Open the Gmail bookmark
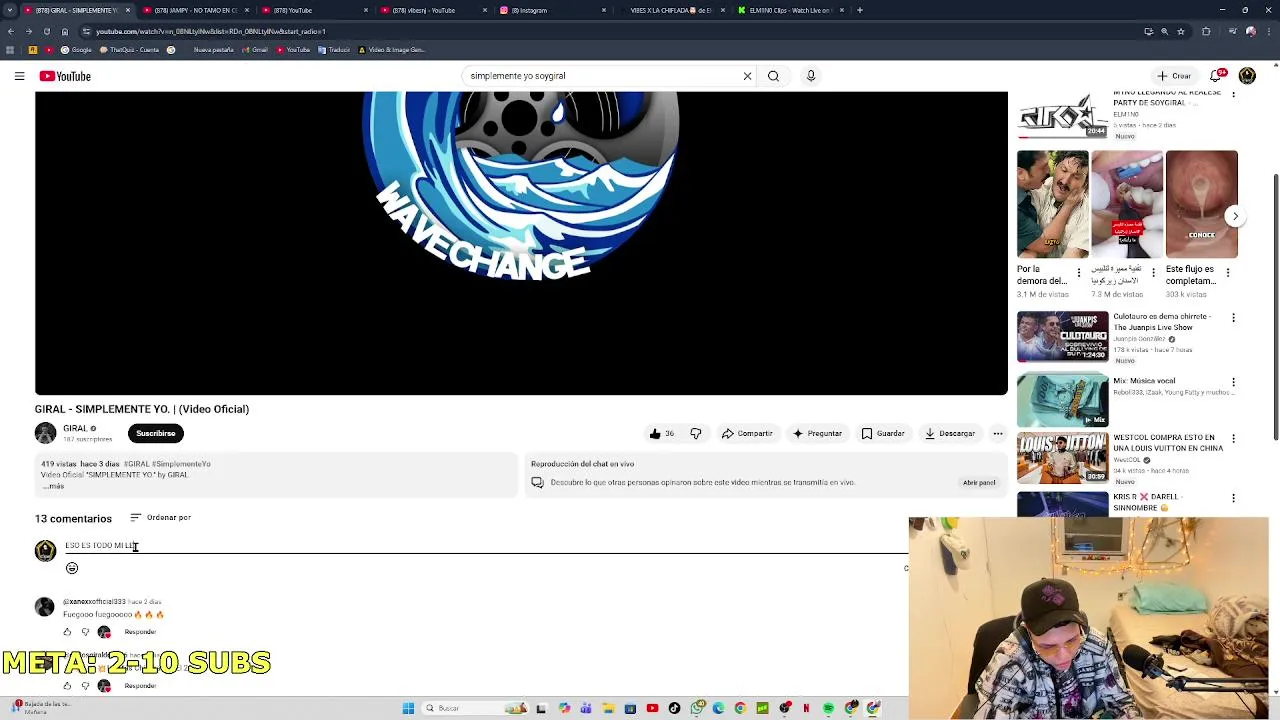1280x720 pixels. click(255, 50)
